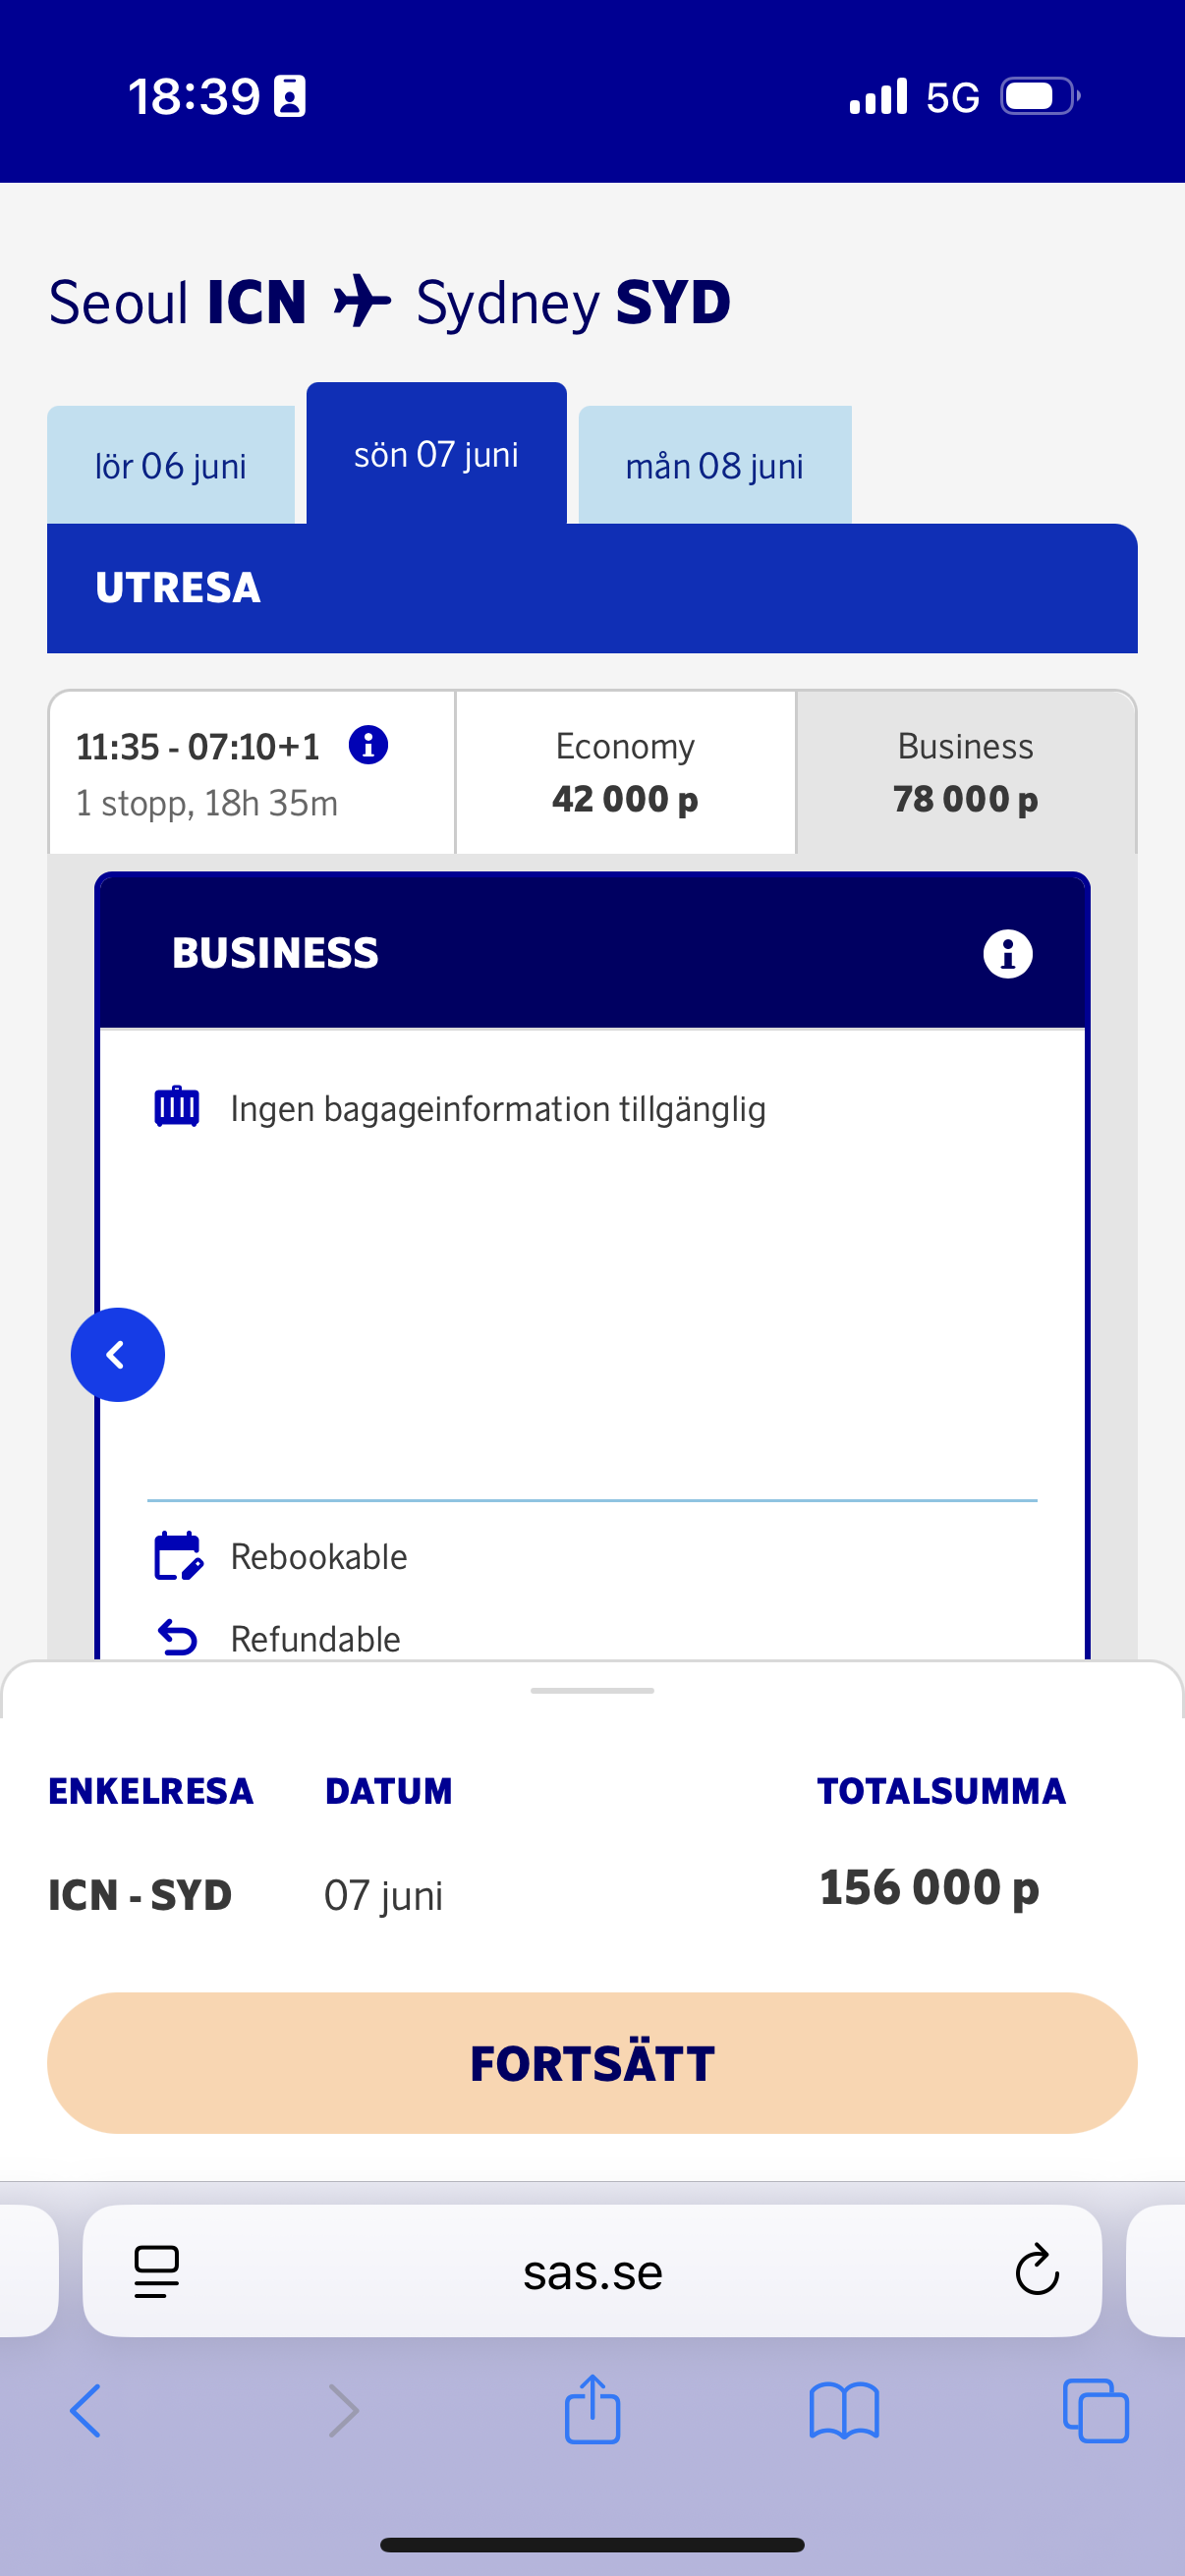
Task: Select the lör 06 juni date tab
Action: (171, 466)
